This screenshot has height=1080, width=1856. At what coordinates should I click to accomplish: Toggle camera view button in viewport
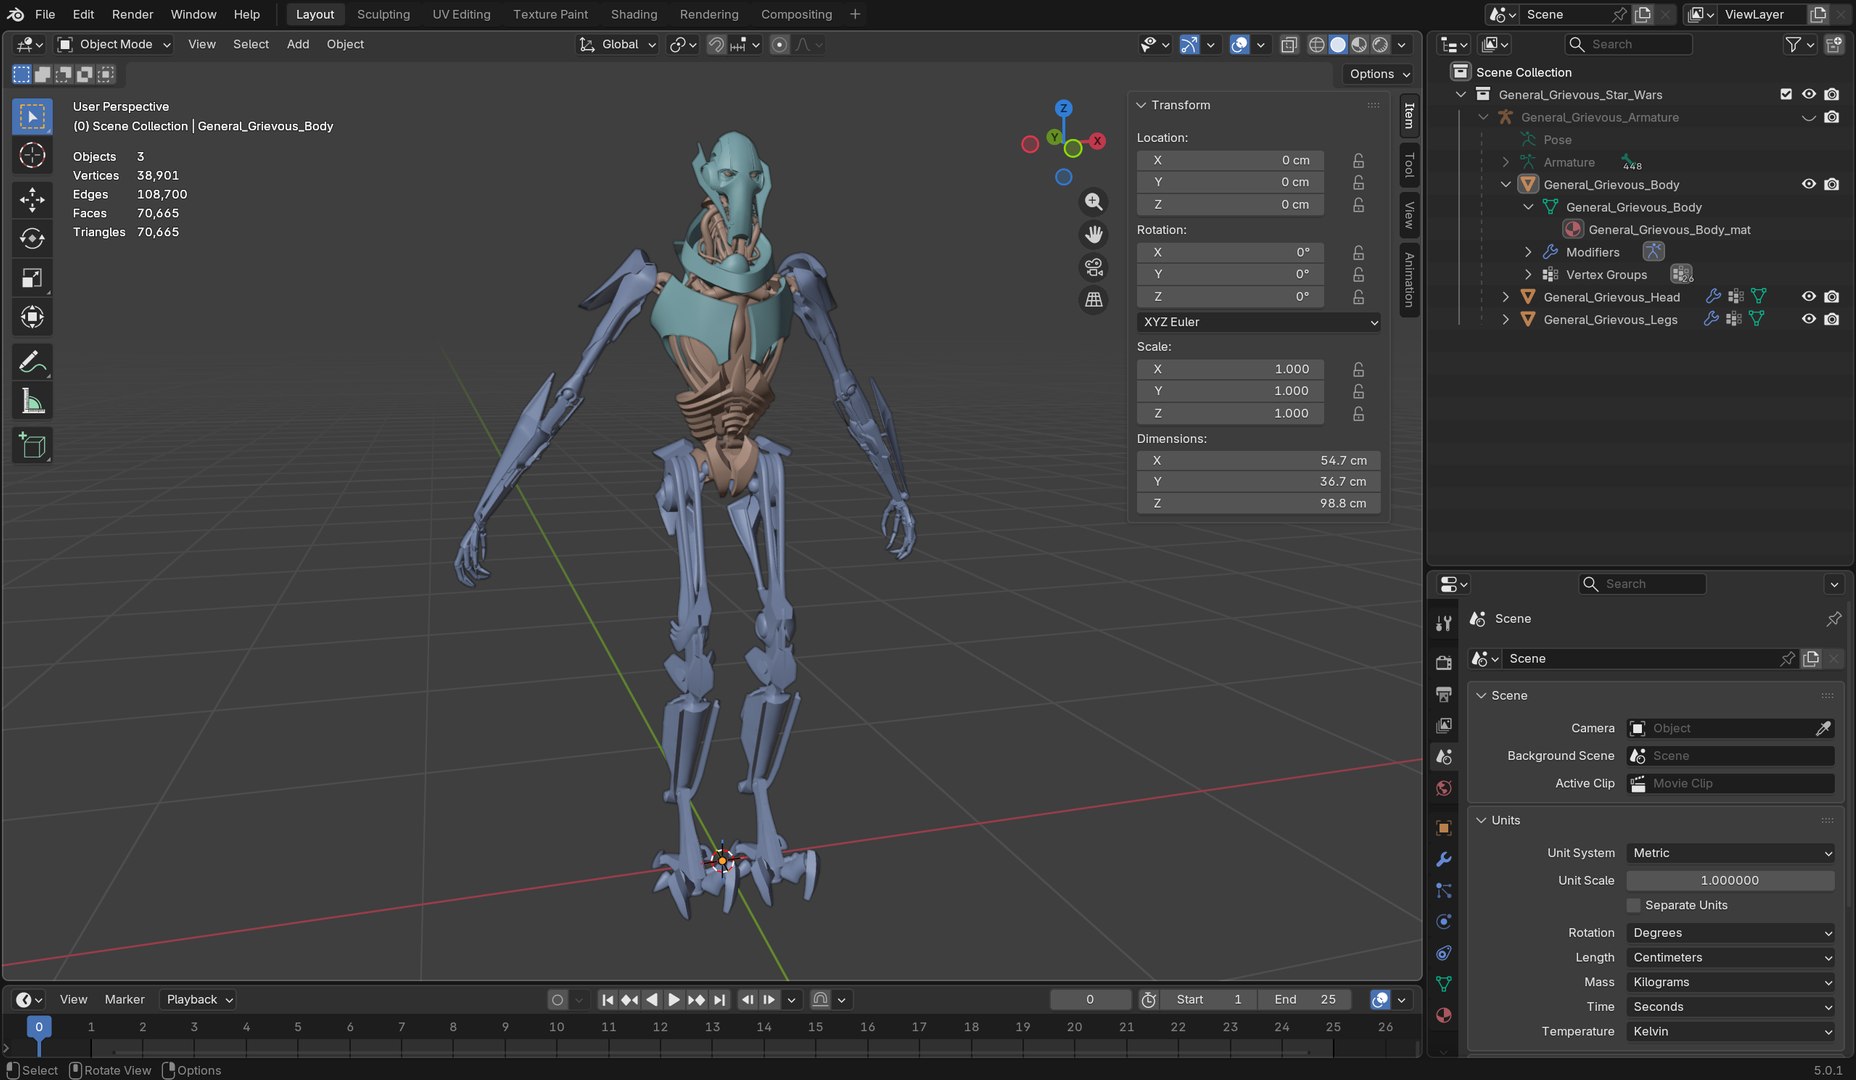point(1094,267)
